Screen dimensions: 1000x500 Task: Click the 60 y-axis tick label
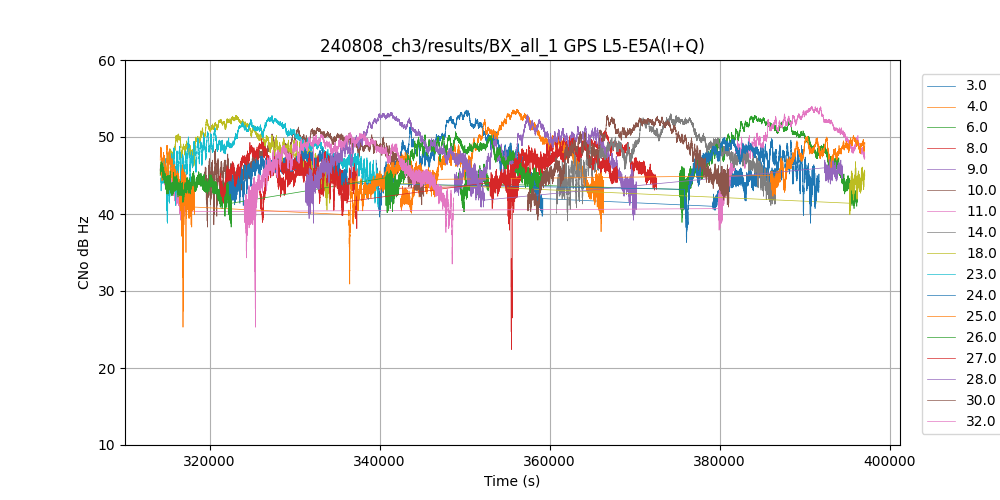pos(108,60)
